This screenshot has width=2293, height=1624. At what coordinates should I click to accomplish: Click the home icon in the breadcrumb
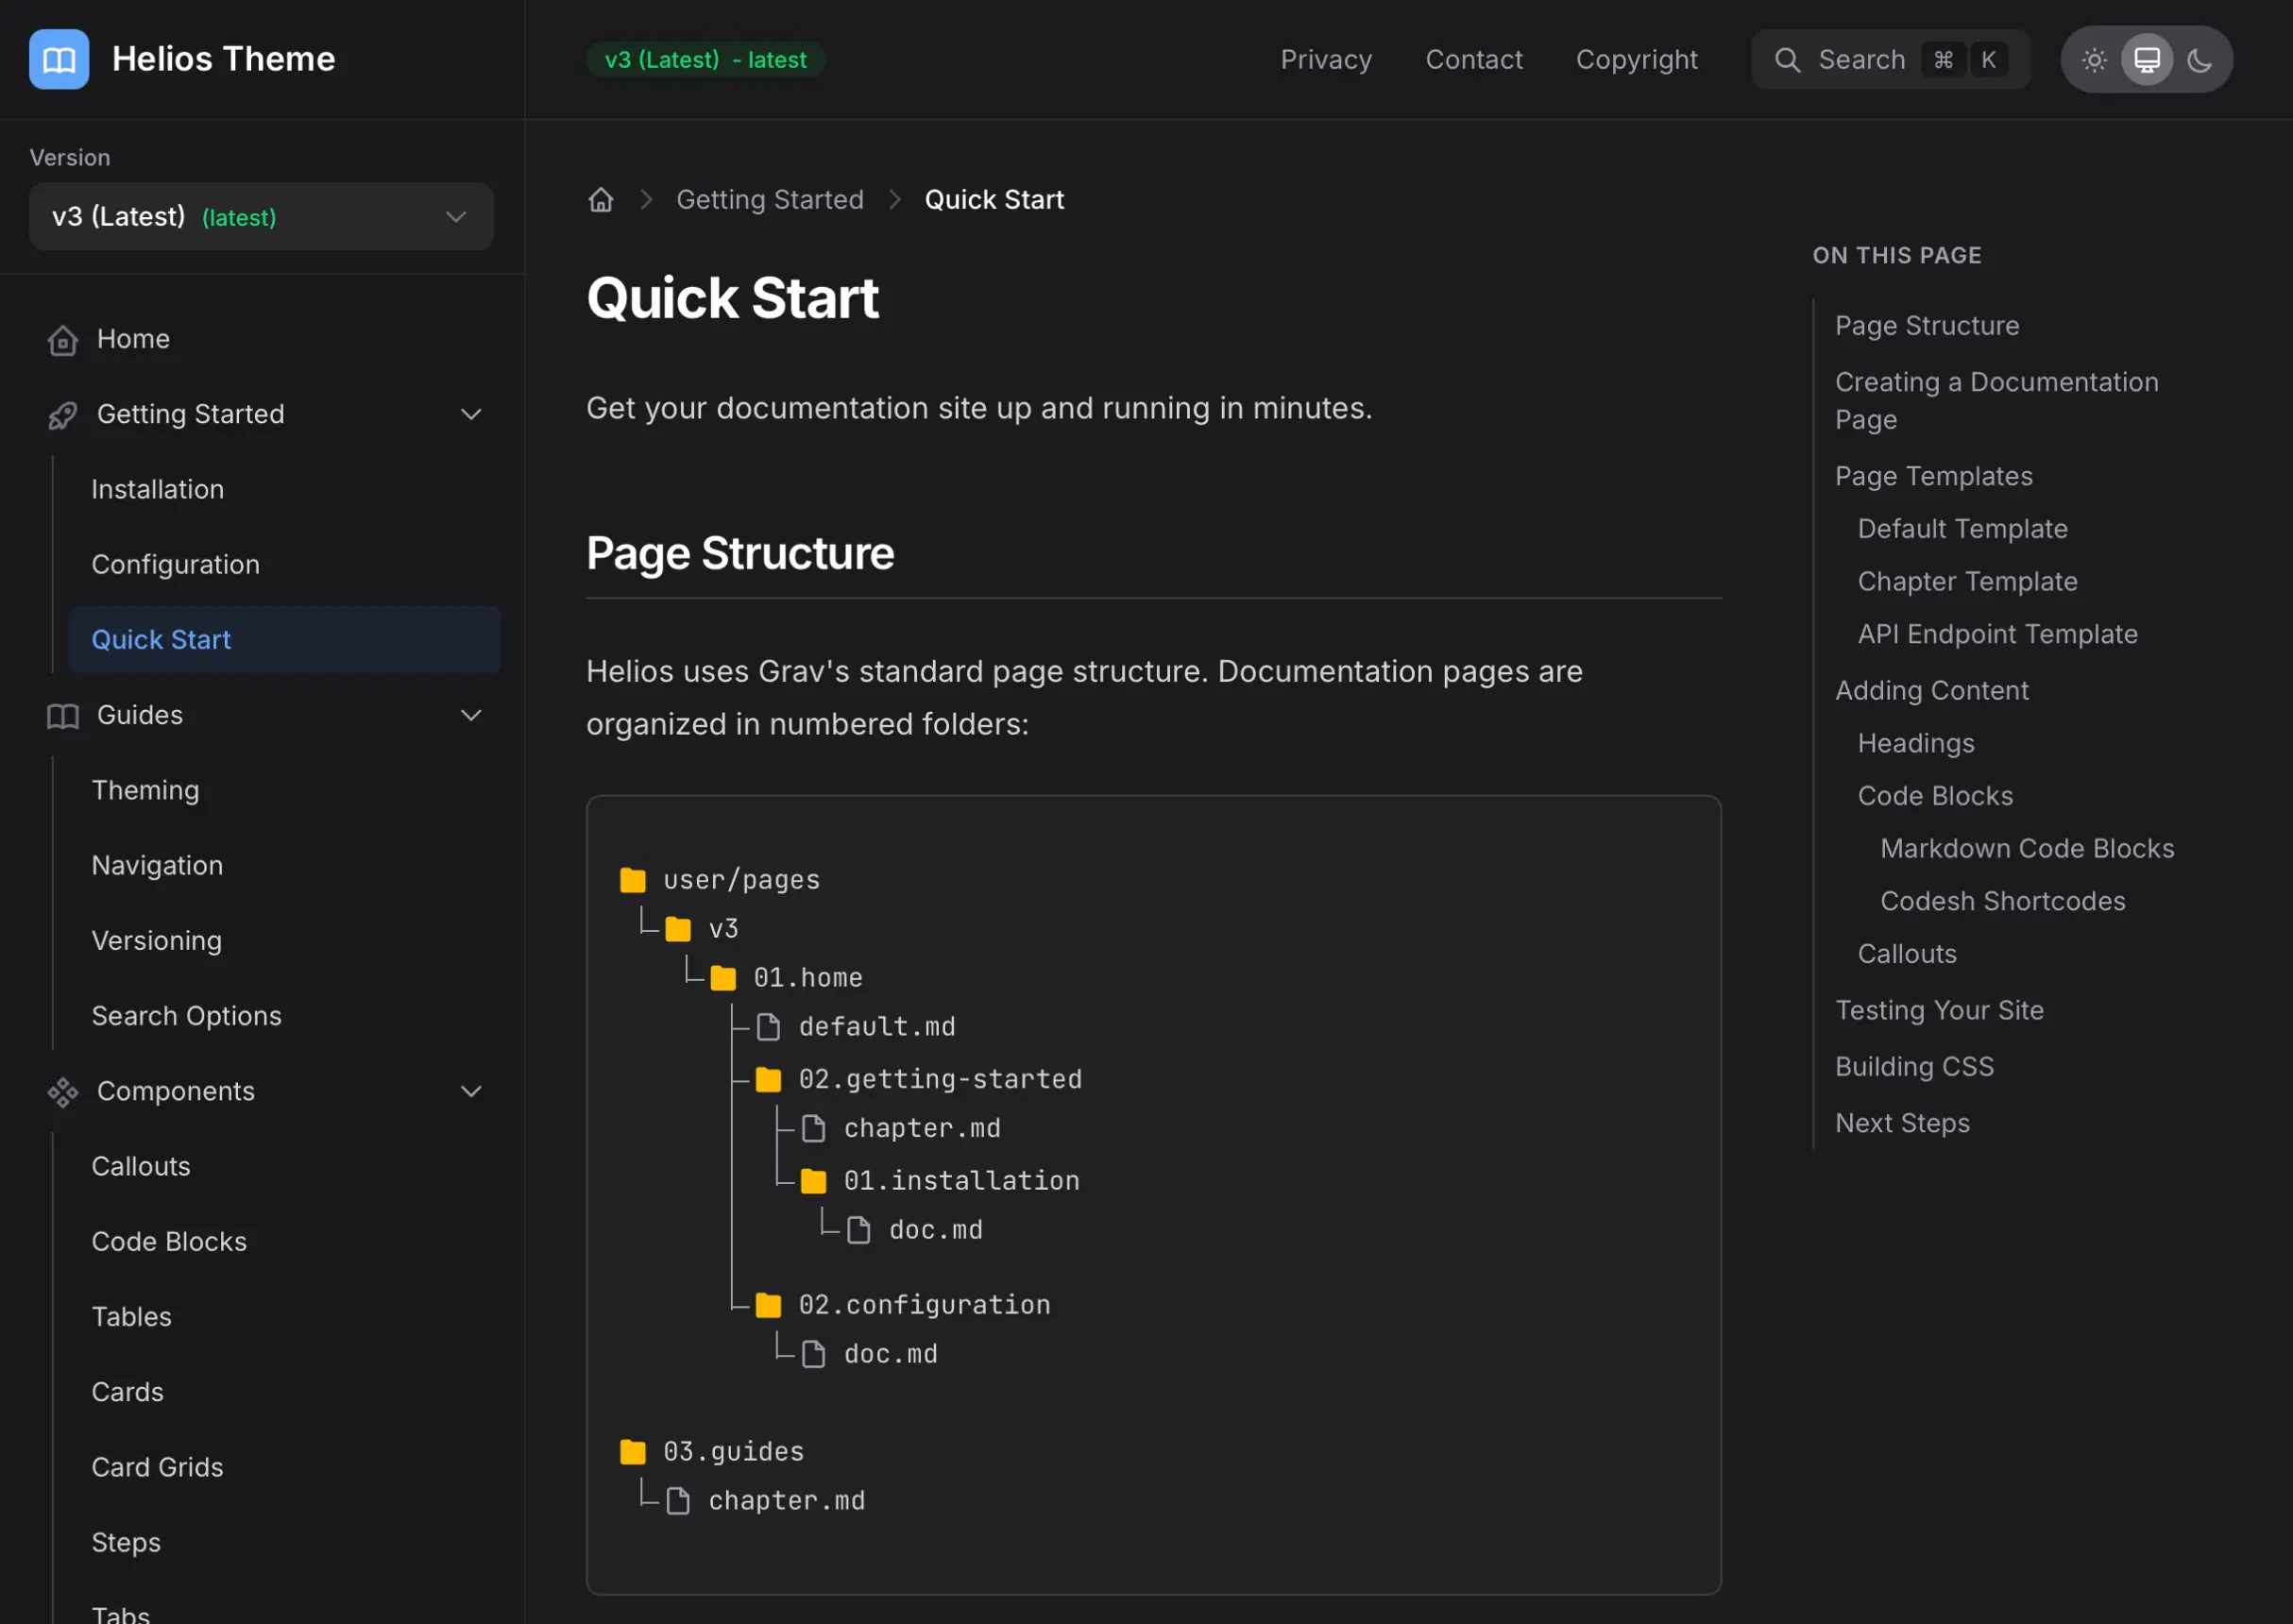600,200
